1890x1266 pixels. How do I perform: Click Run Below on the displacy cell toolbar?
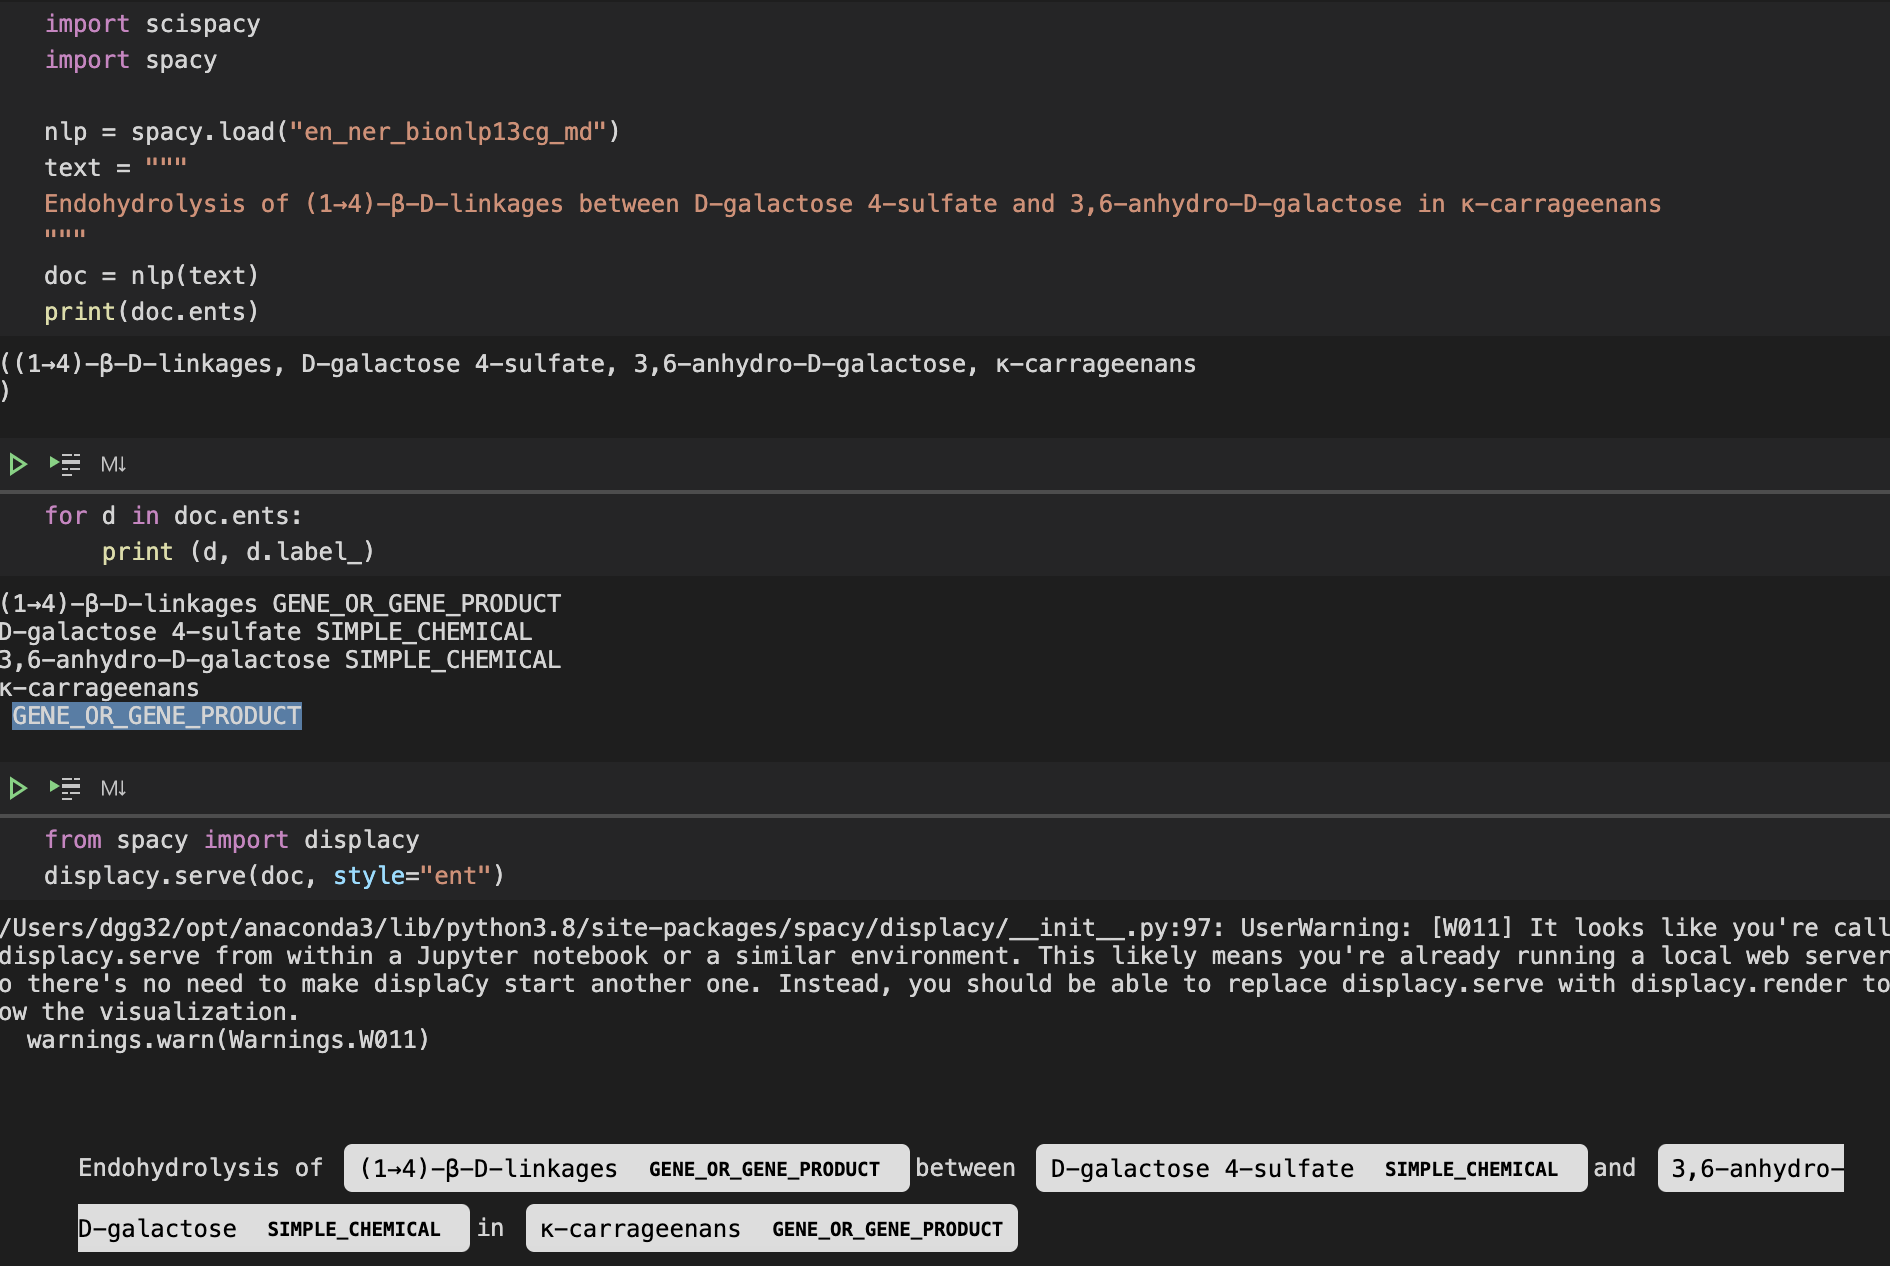coord(64,787)
